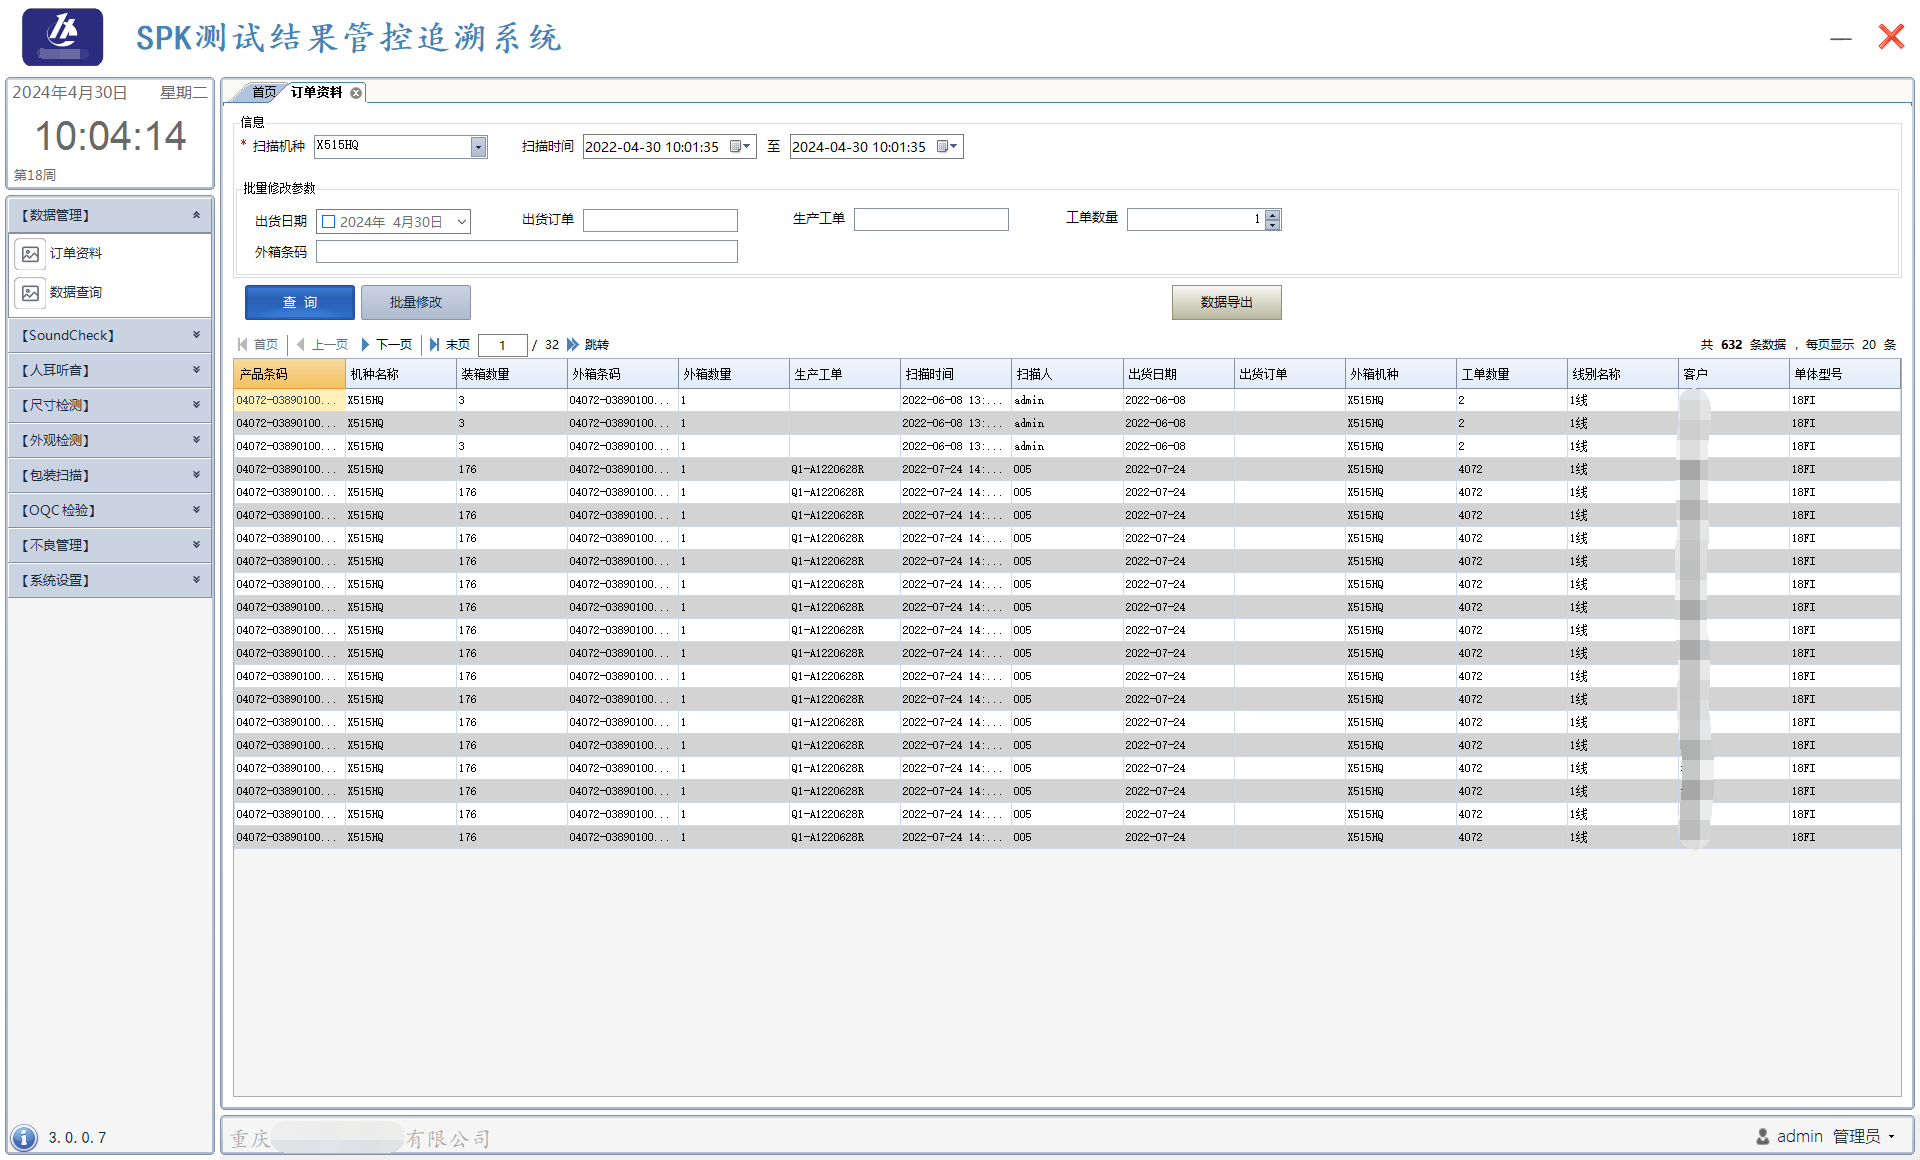Screen dimensions: 1920x1160
Task: Select the 订单资料 tab
Action: tap(316, 93)
